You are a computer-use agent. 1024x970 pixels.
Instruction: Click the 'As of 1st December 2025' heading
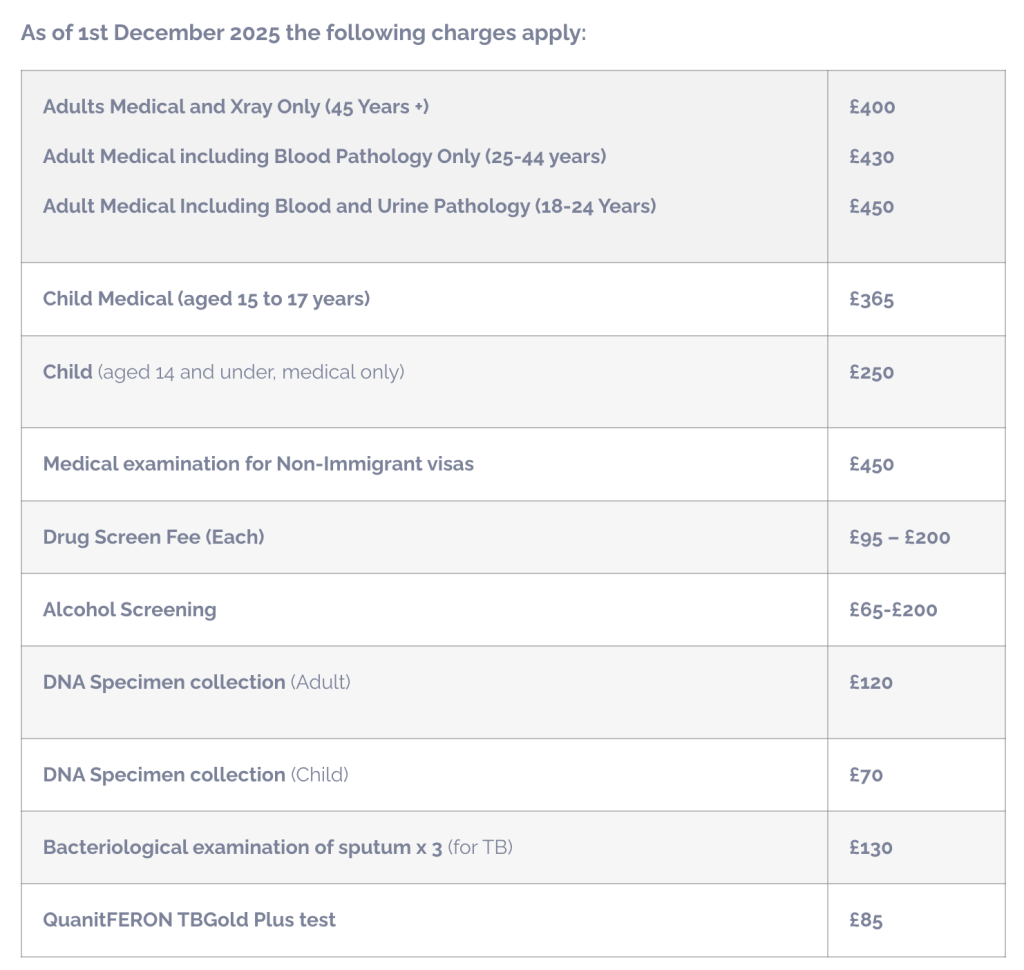pos(303,32)
